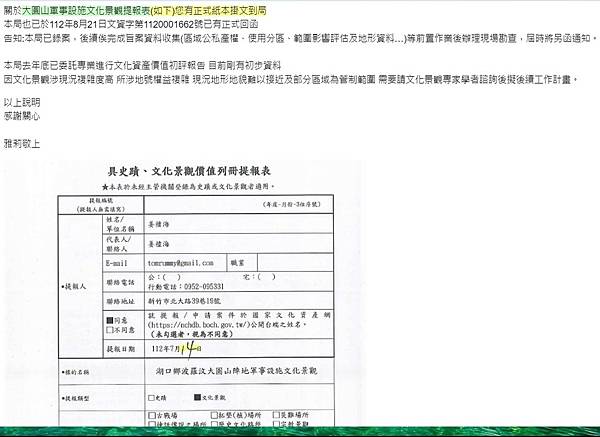Click the 聯絡電話 label cell
This screenshot has width=600, height=437.
click(x=124, y=282)
